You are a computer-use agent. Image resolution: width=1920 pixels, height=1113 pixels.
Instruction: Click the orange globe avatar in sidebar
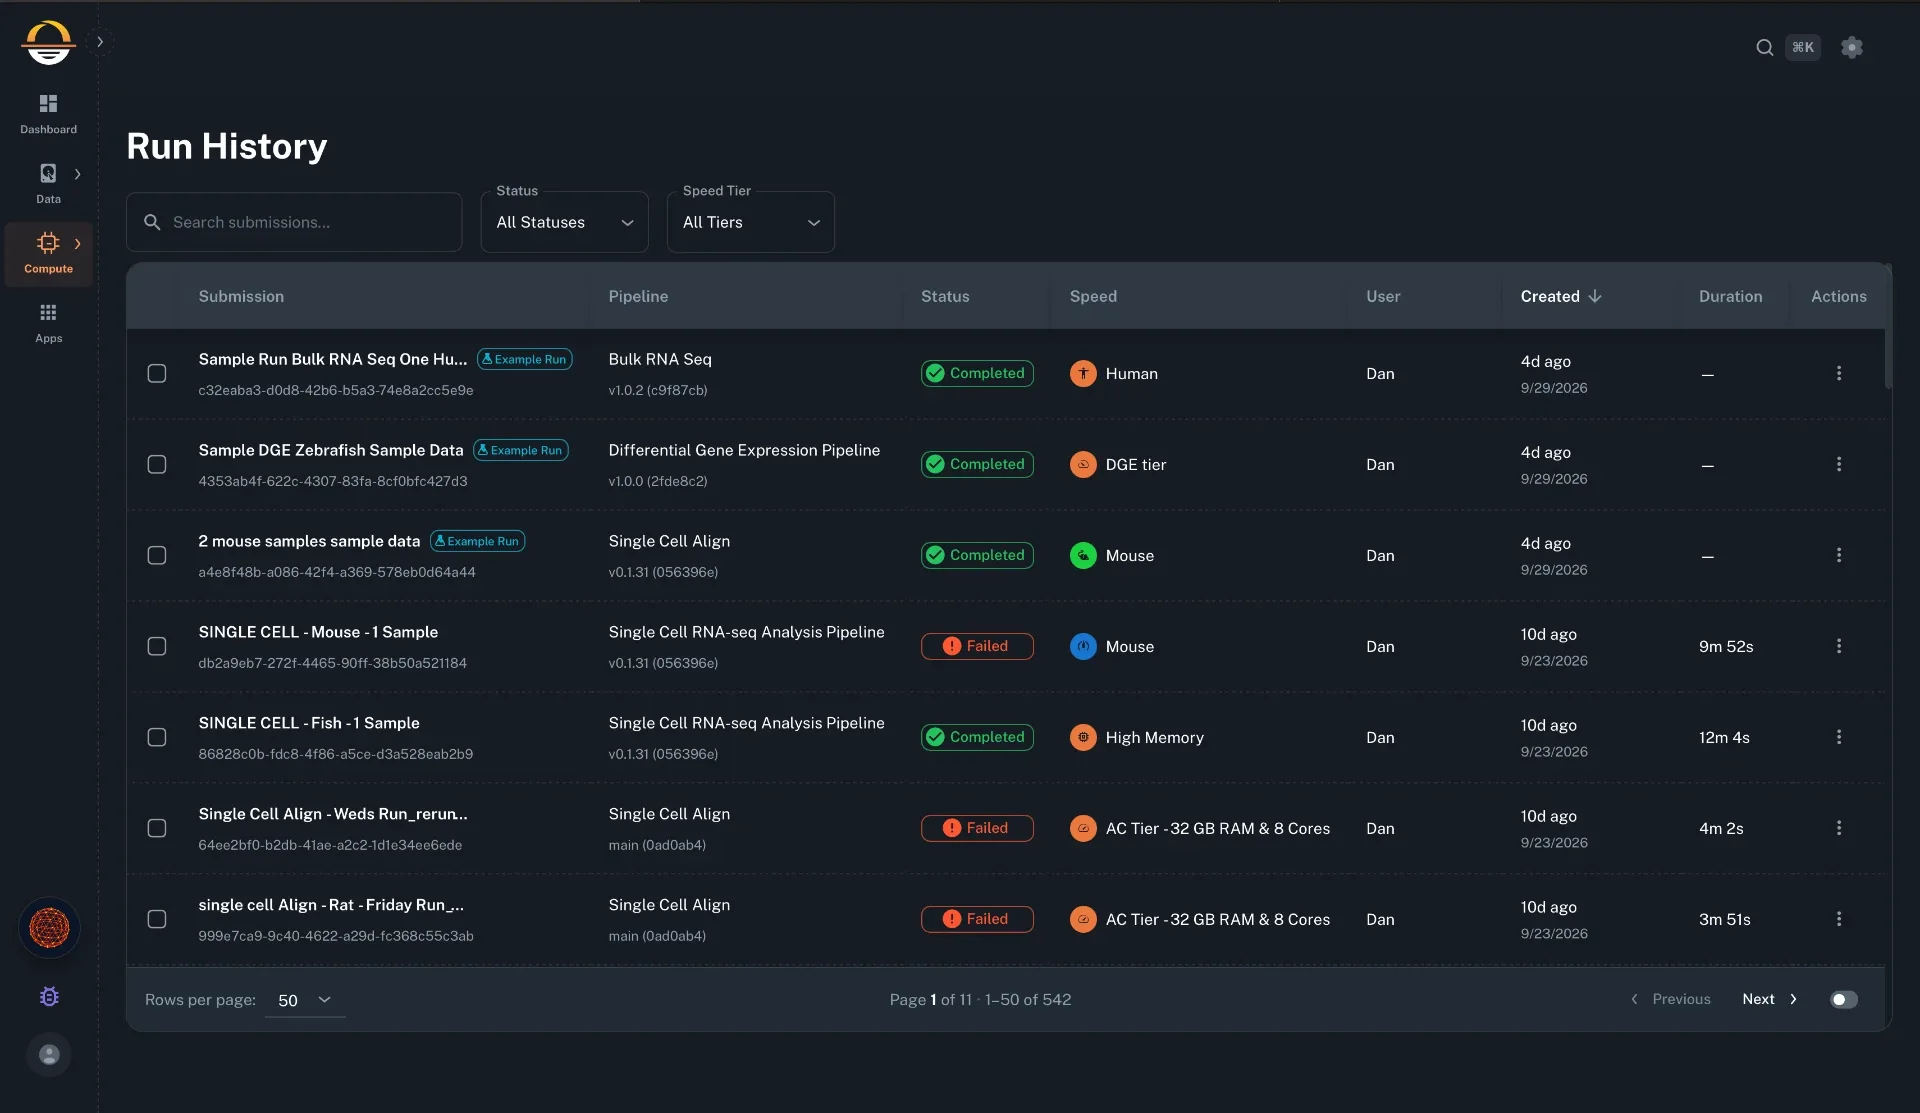49,928
